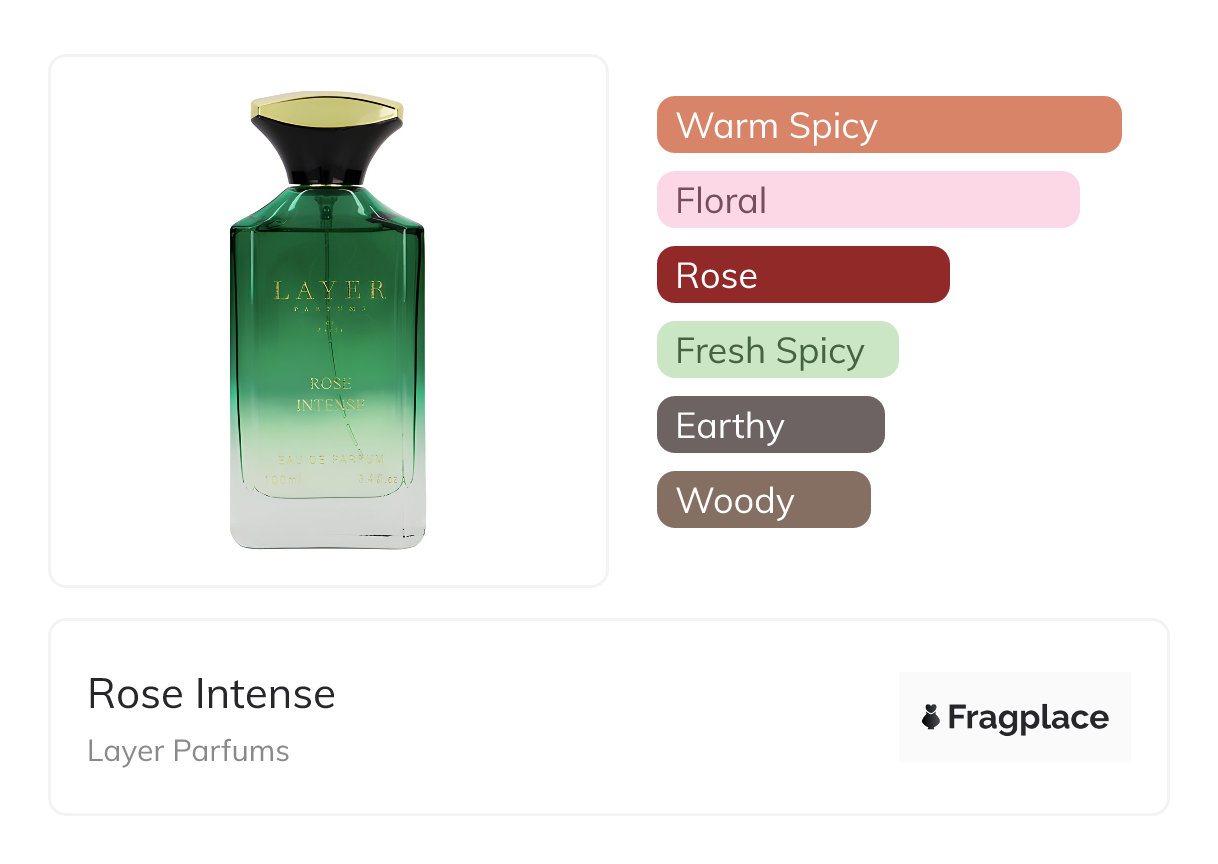Click the small emblem beneath the LAYER lettering

pyautogui.click(x=329, y=324)
